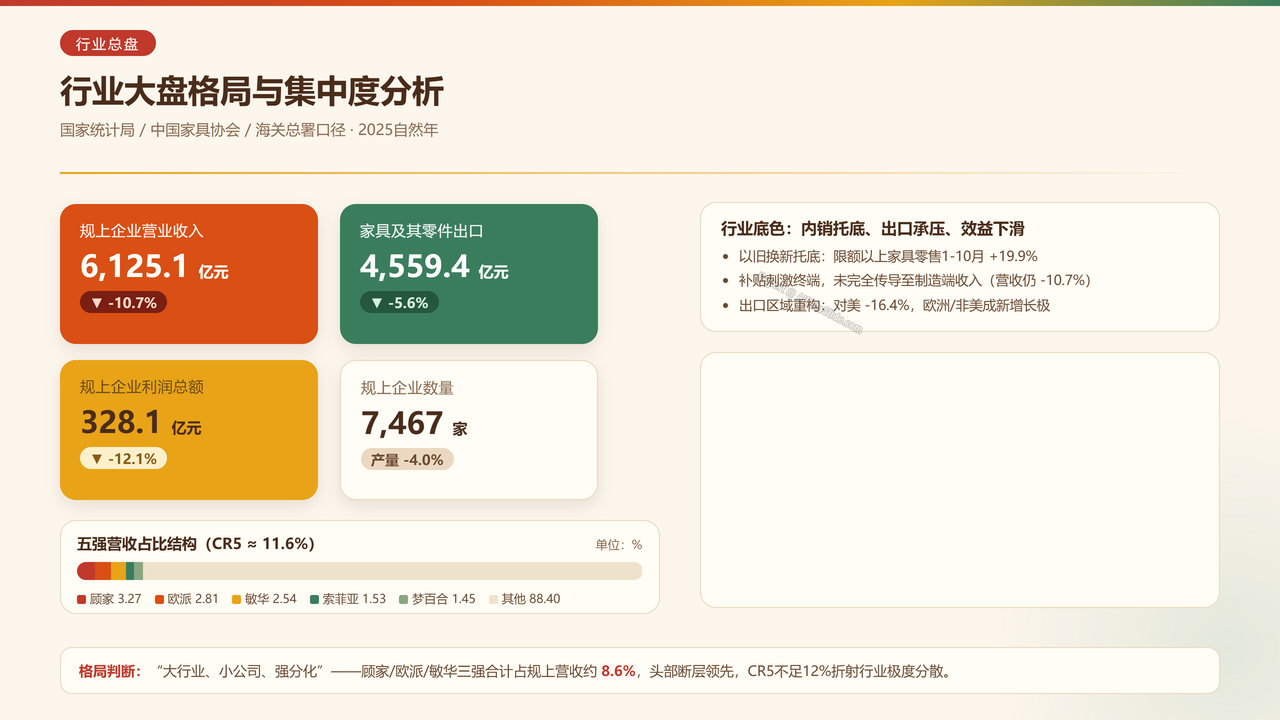This screenshot has height=720, width=1280.
Task: Click the 其他 88.40 legend swatch
Action: (494, 599)
